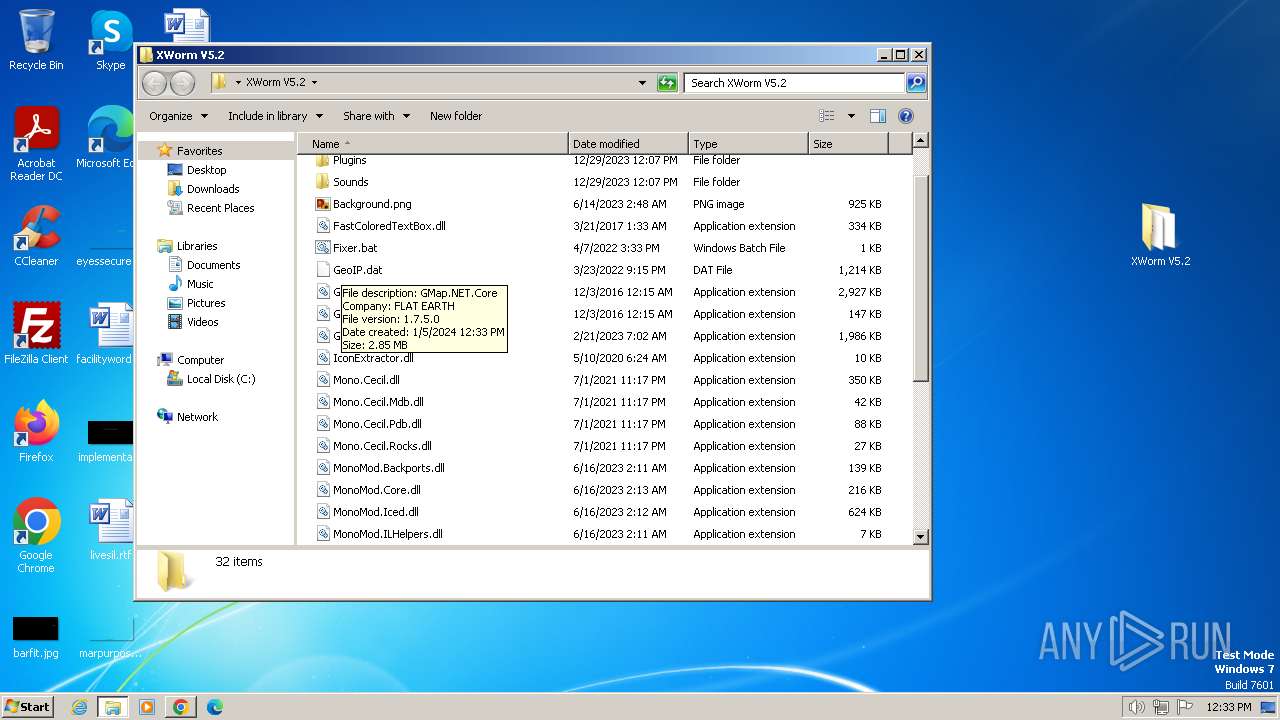Open livesil.rtf desktop document
The image size is (1280, 720).
tap(110, 530)
